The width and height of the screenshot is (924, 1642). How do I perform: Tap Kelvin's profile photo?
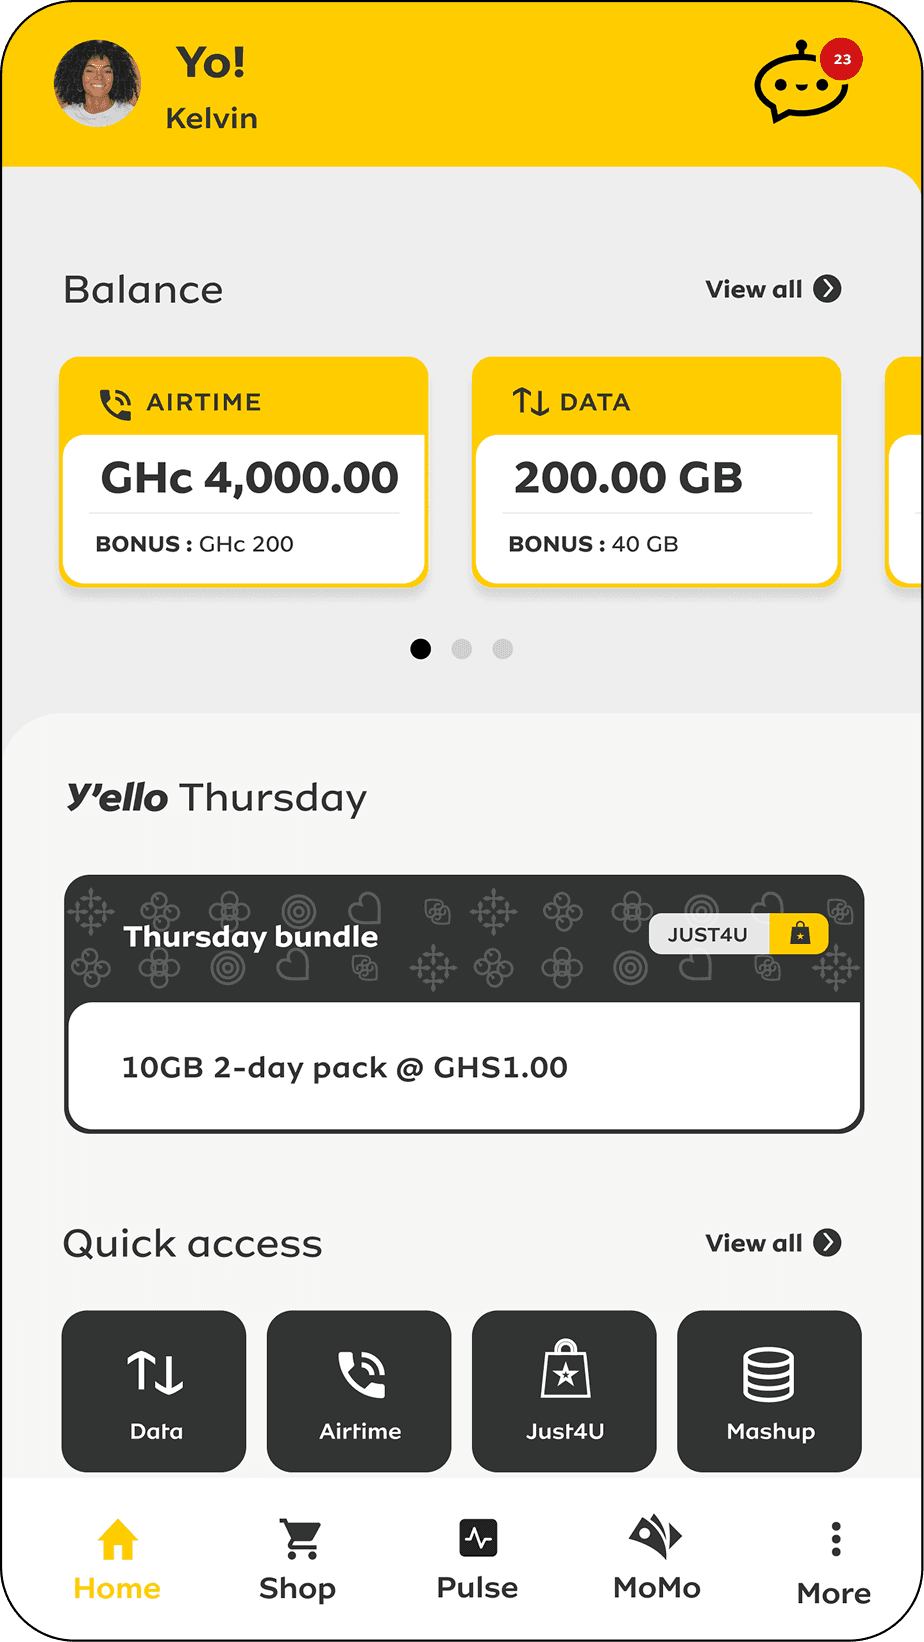click(x=97, y=84)
